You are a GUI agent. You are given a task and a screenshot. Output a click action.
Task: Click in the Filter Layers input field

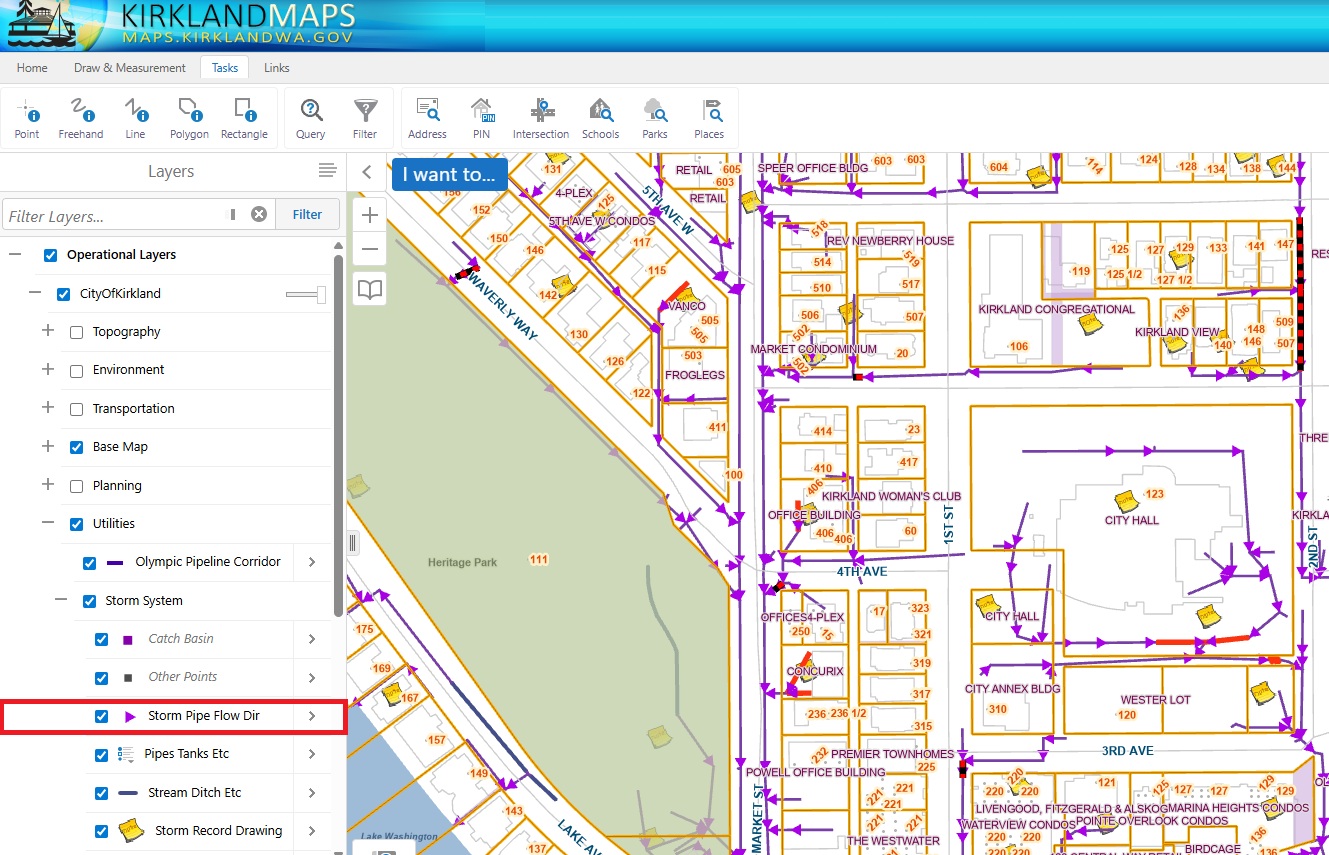[x=115, y=215]
